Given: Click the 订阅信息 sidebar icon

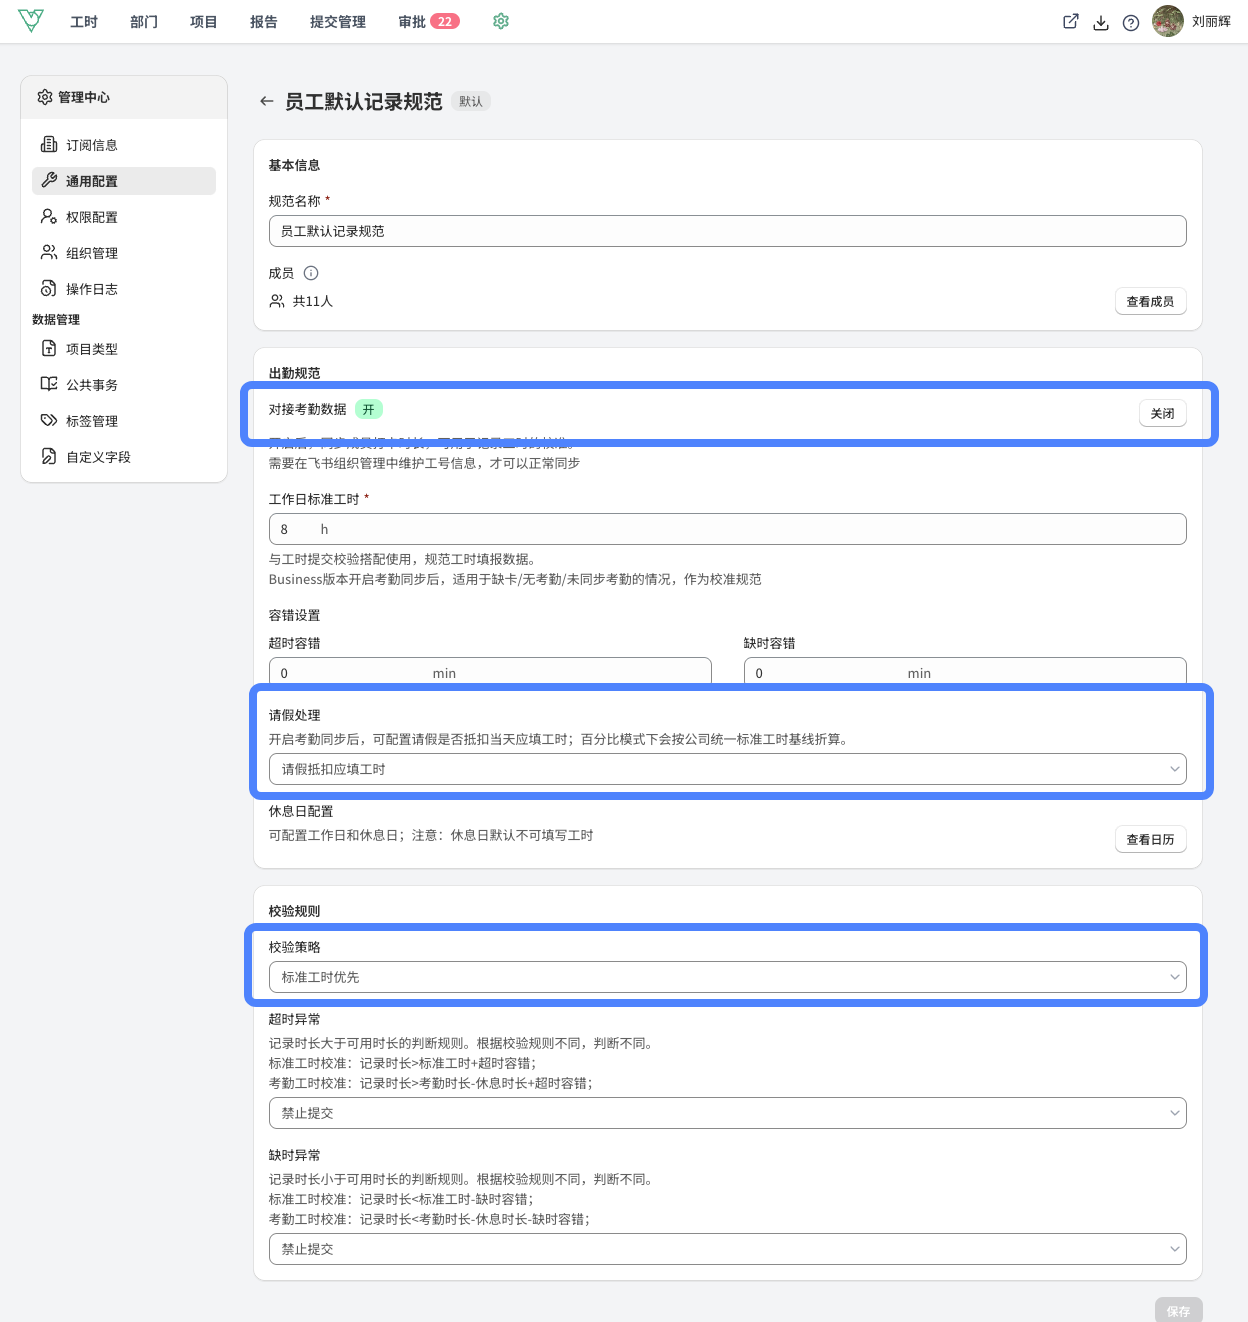Looking at the screenshot, I should 49,145.
